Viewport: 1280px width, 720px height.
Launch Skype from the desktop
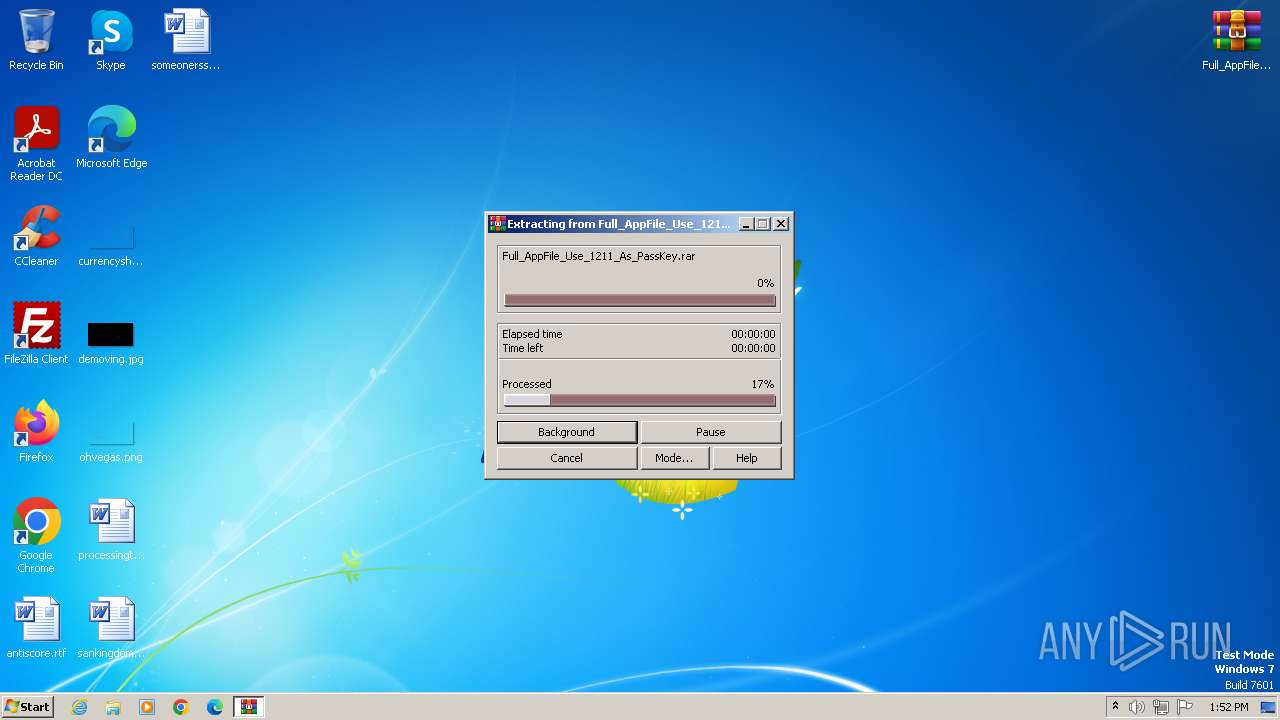(111, 40)
